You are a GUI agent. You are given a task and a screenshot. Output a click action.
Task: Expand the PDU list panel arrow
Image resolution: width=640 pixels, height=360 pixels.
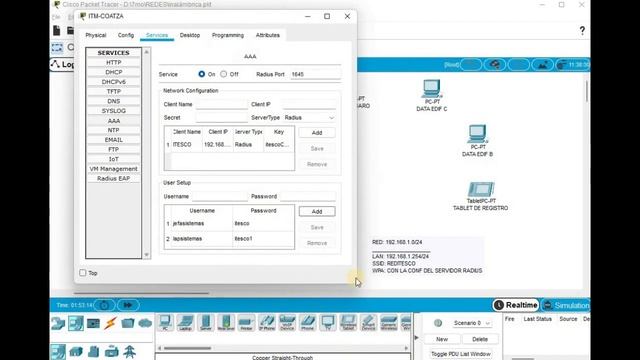[x=416, y=338]
